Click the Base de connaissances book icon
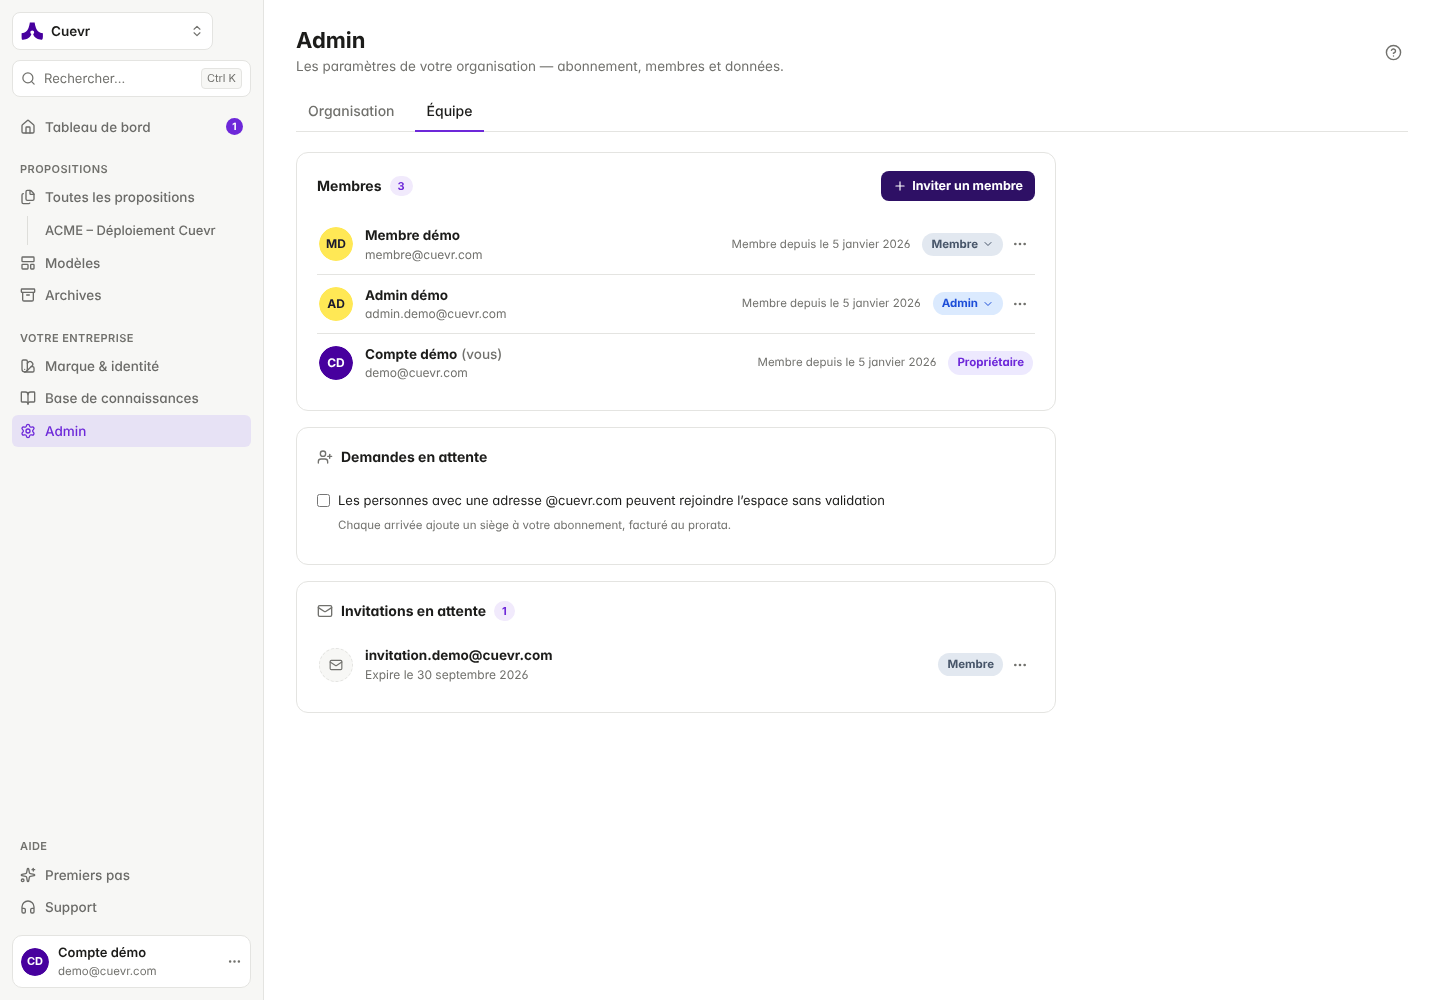This screenshot has width=1440, height=1000. point(28,398)
